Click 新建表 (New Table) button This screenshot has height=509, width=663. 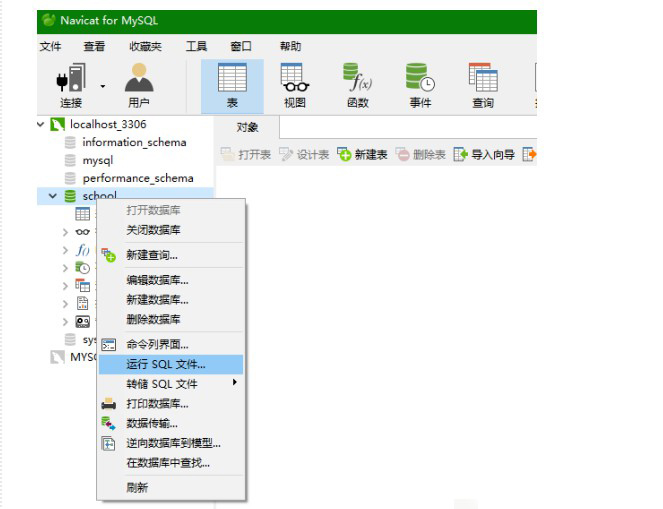(x=362, y=154)
